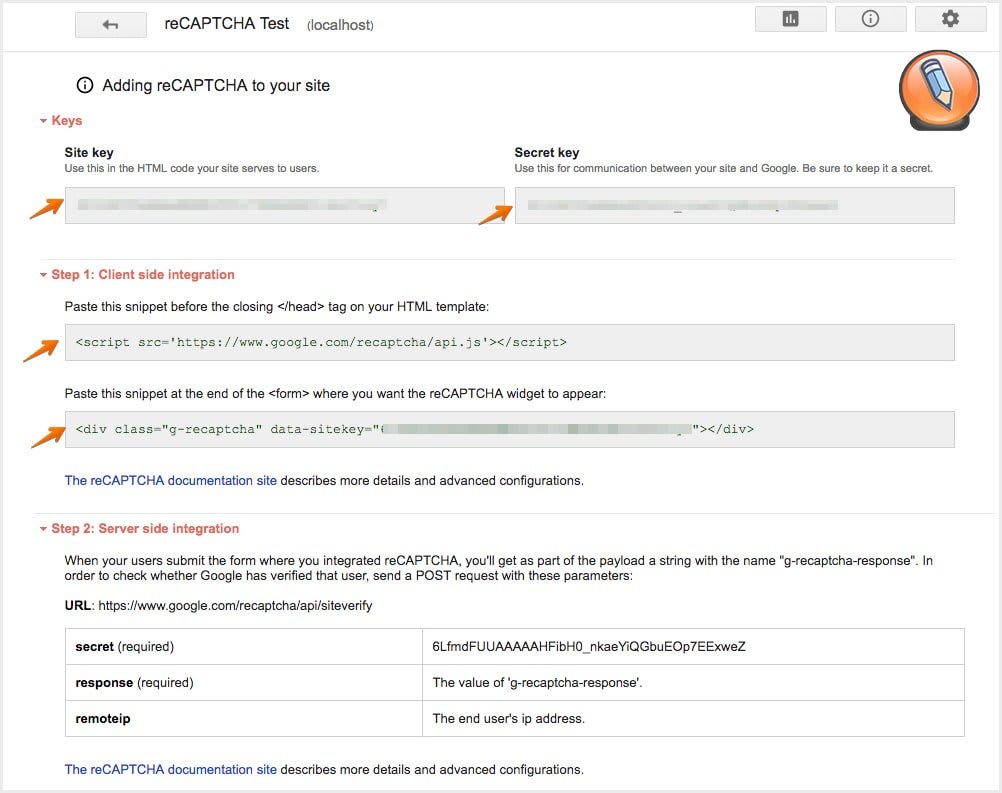Click the orange pencil badge icon
This screenshot has height=793, width=1002.
tap(939, 90)
